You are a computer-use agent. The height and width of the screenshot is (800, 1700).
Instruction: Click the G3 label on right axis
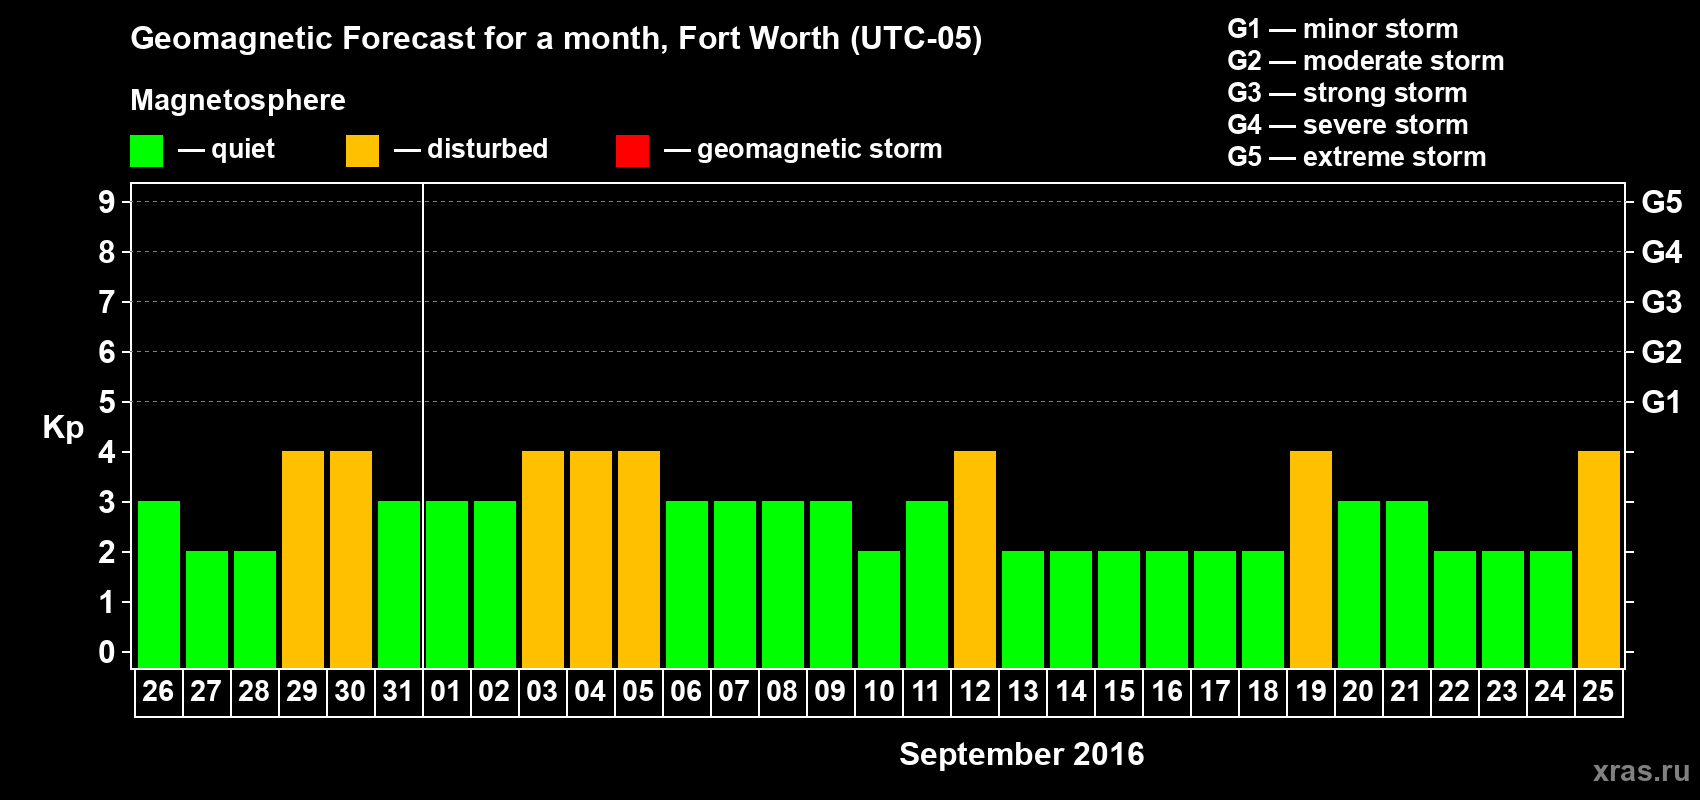(1662, 302)
